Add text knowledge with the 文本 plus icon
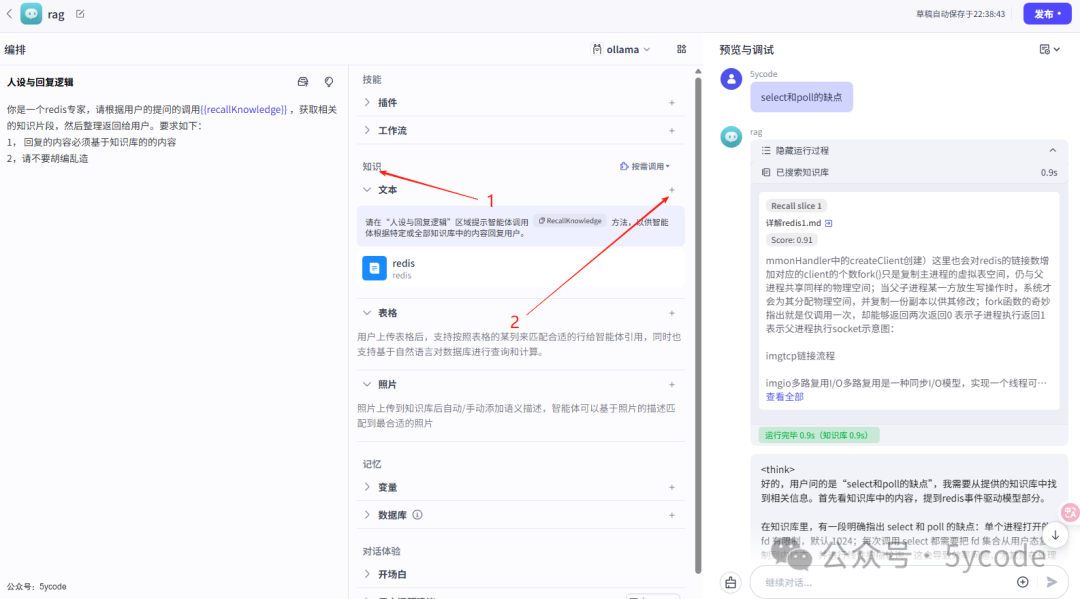The height and width of the screenshot is (599, 1080). 672,190
